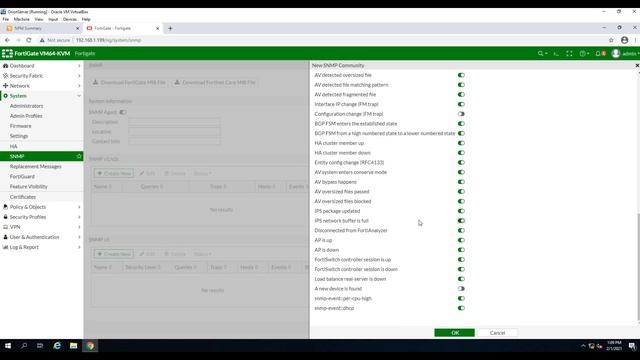Toggle HA cluster member up trap
This screenshot has width=640, height=360.
(461, 143)
